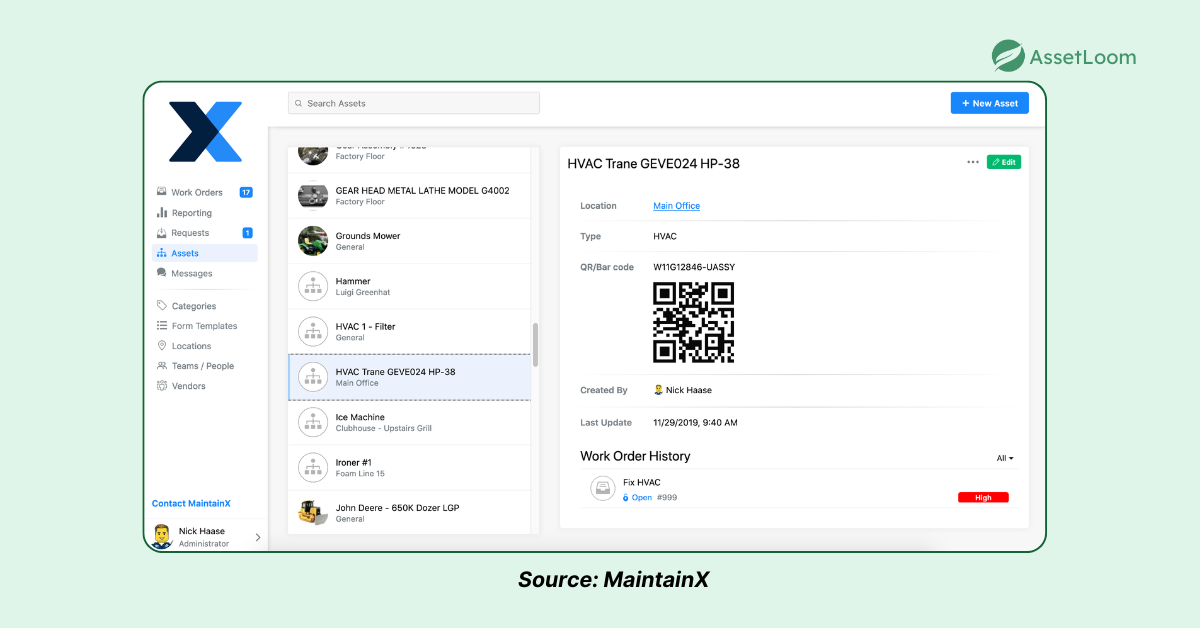Select John Deere - 650K Dozer LGP row
The height and width of the screenshot is (628, 1200).
pyautogui.click(x=409, y=513)
